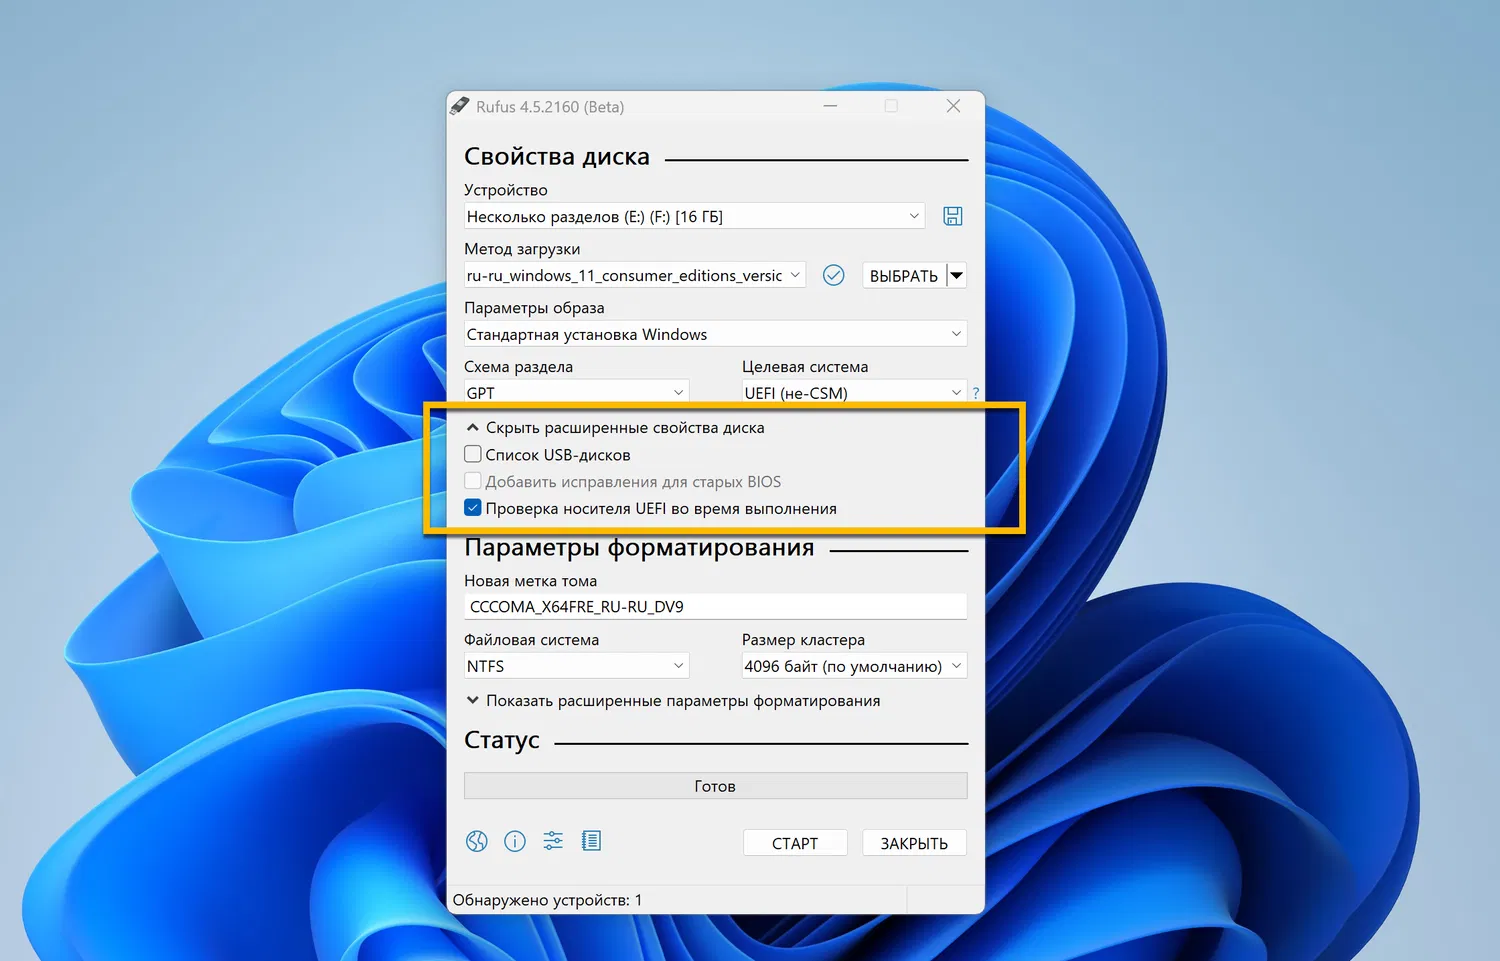Click the Размер кластера label
Viewport: 1500px width, 961px height.
(803, 640)
